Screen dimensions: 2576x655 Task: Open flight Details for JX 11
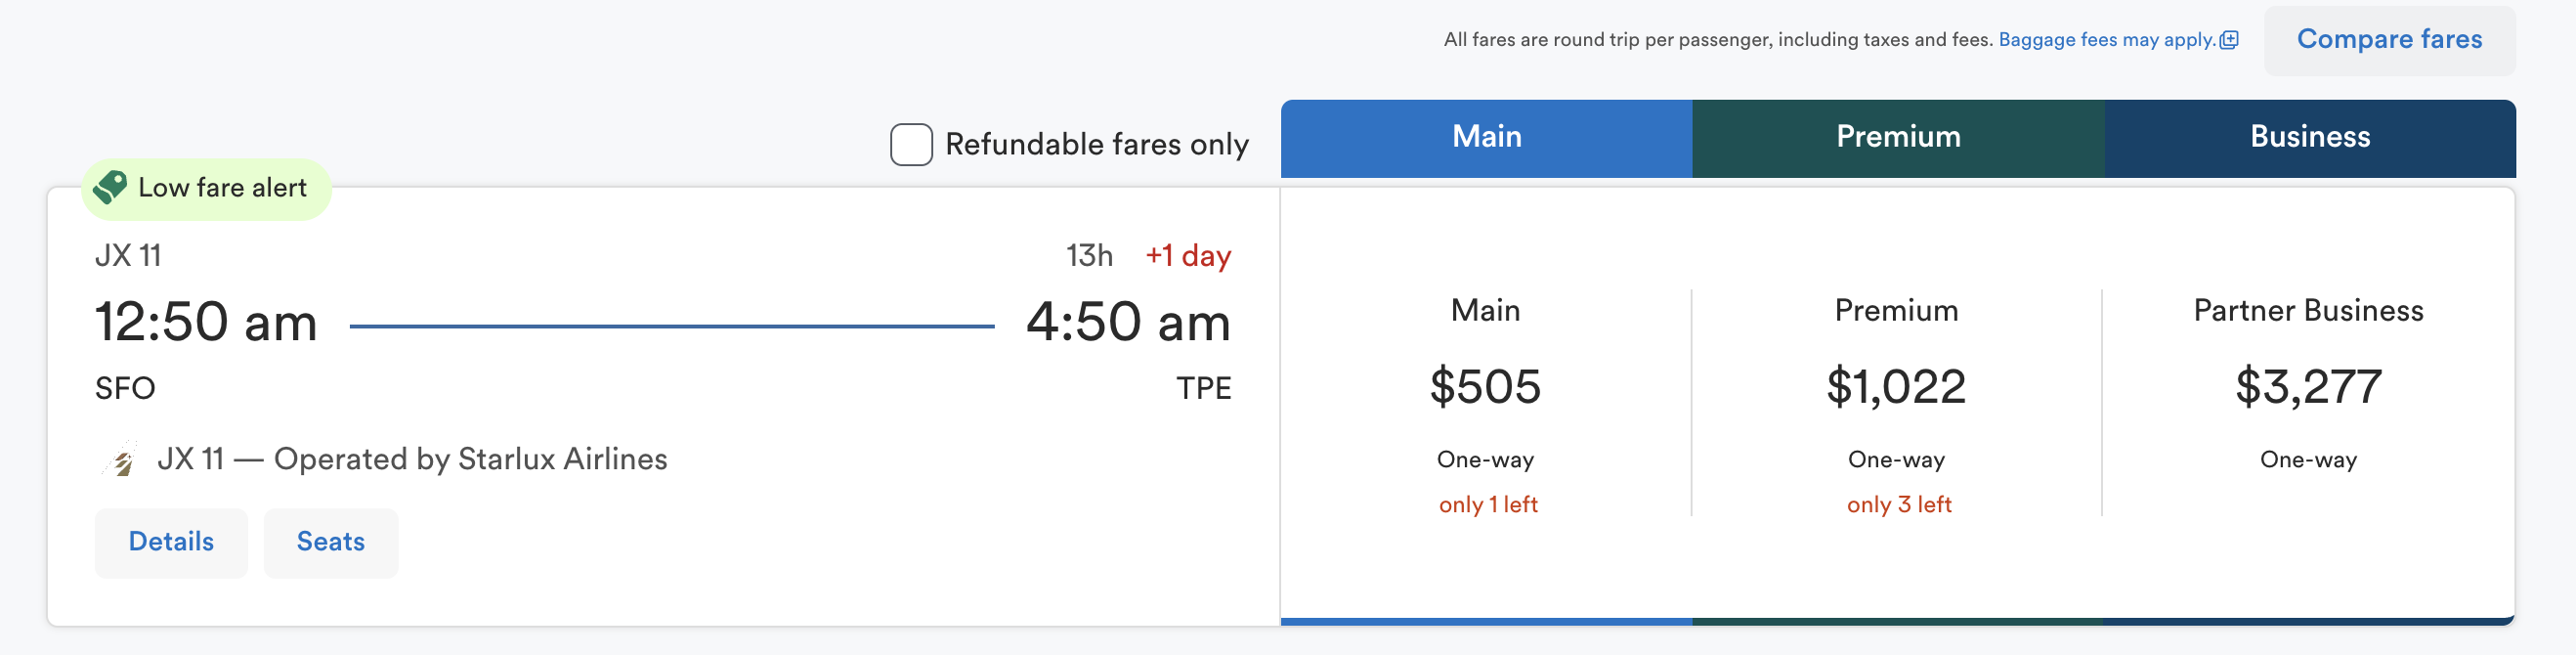(x=171, y=542)
